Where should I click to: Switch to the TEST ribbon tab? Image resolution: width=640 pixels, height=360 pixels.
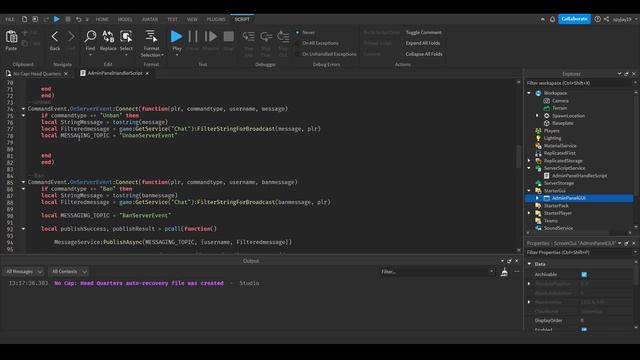(x=172, y=19)
